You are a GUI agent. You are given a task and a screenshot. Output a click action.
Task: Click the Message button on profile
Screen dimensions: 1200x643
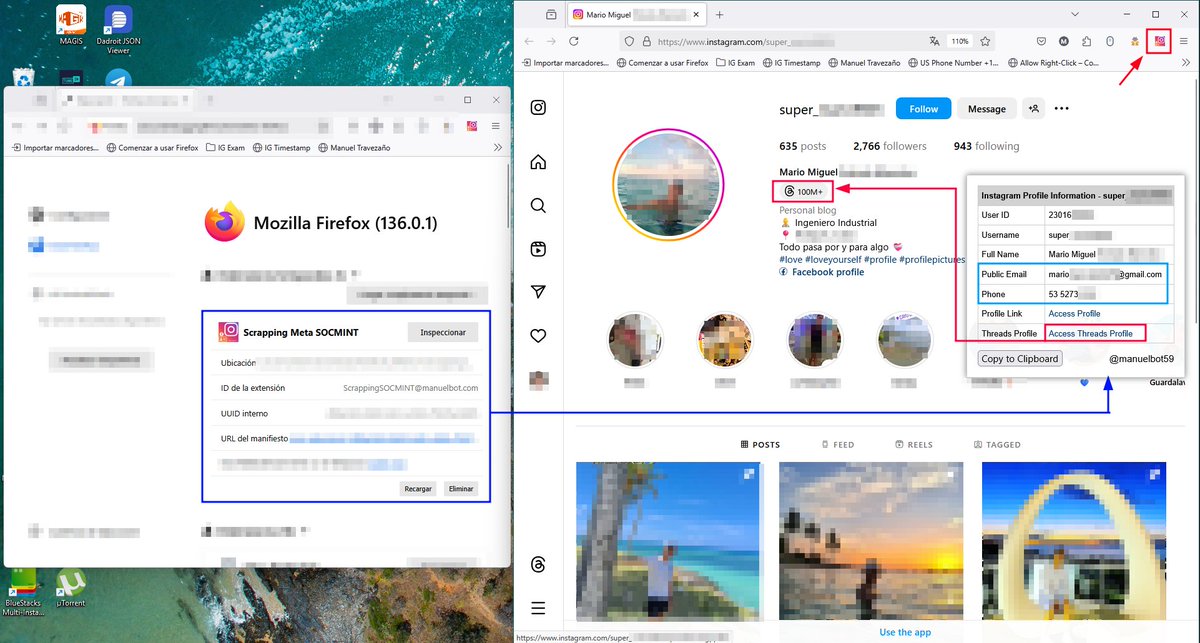986,109
